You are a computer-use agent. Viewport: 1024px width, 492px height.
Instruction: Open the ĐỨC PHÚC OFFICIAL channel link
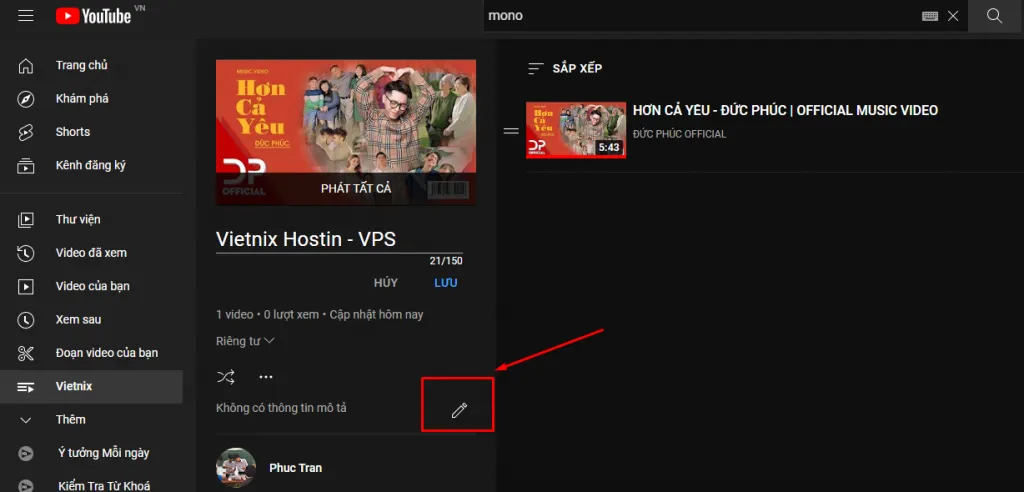pyautogui.click(x=679, y=134)
